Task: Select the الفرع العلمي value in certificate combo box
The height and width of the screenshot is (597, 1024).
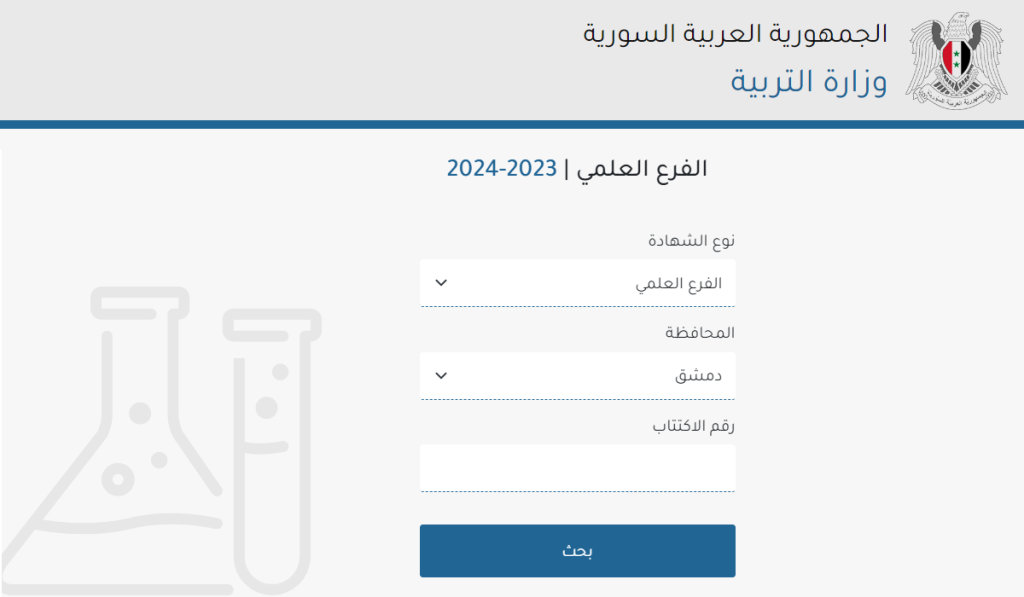Action: click(679, 283)
